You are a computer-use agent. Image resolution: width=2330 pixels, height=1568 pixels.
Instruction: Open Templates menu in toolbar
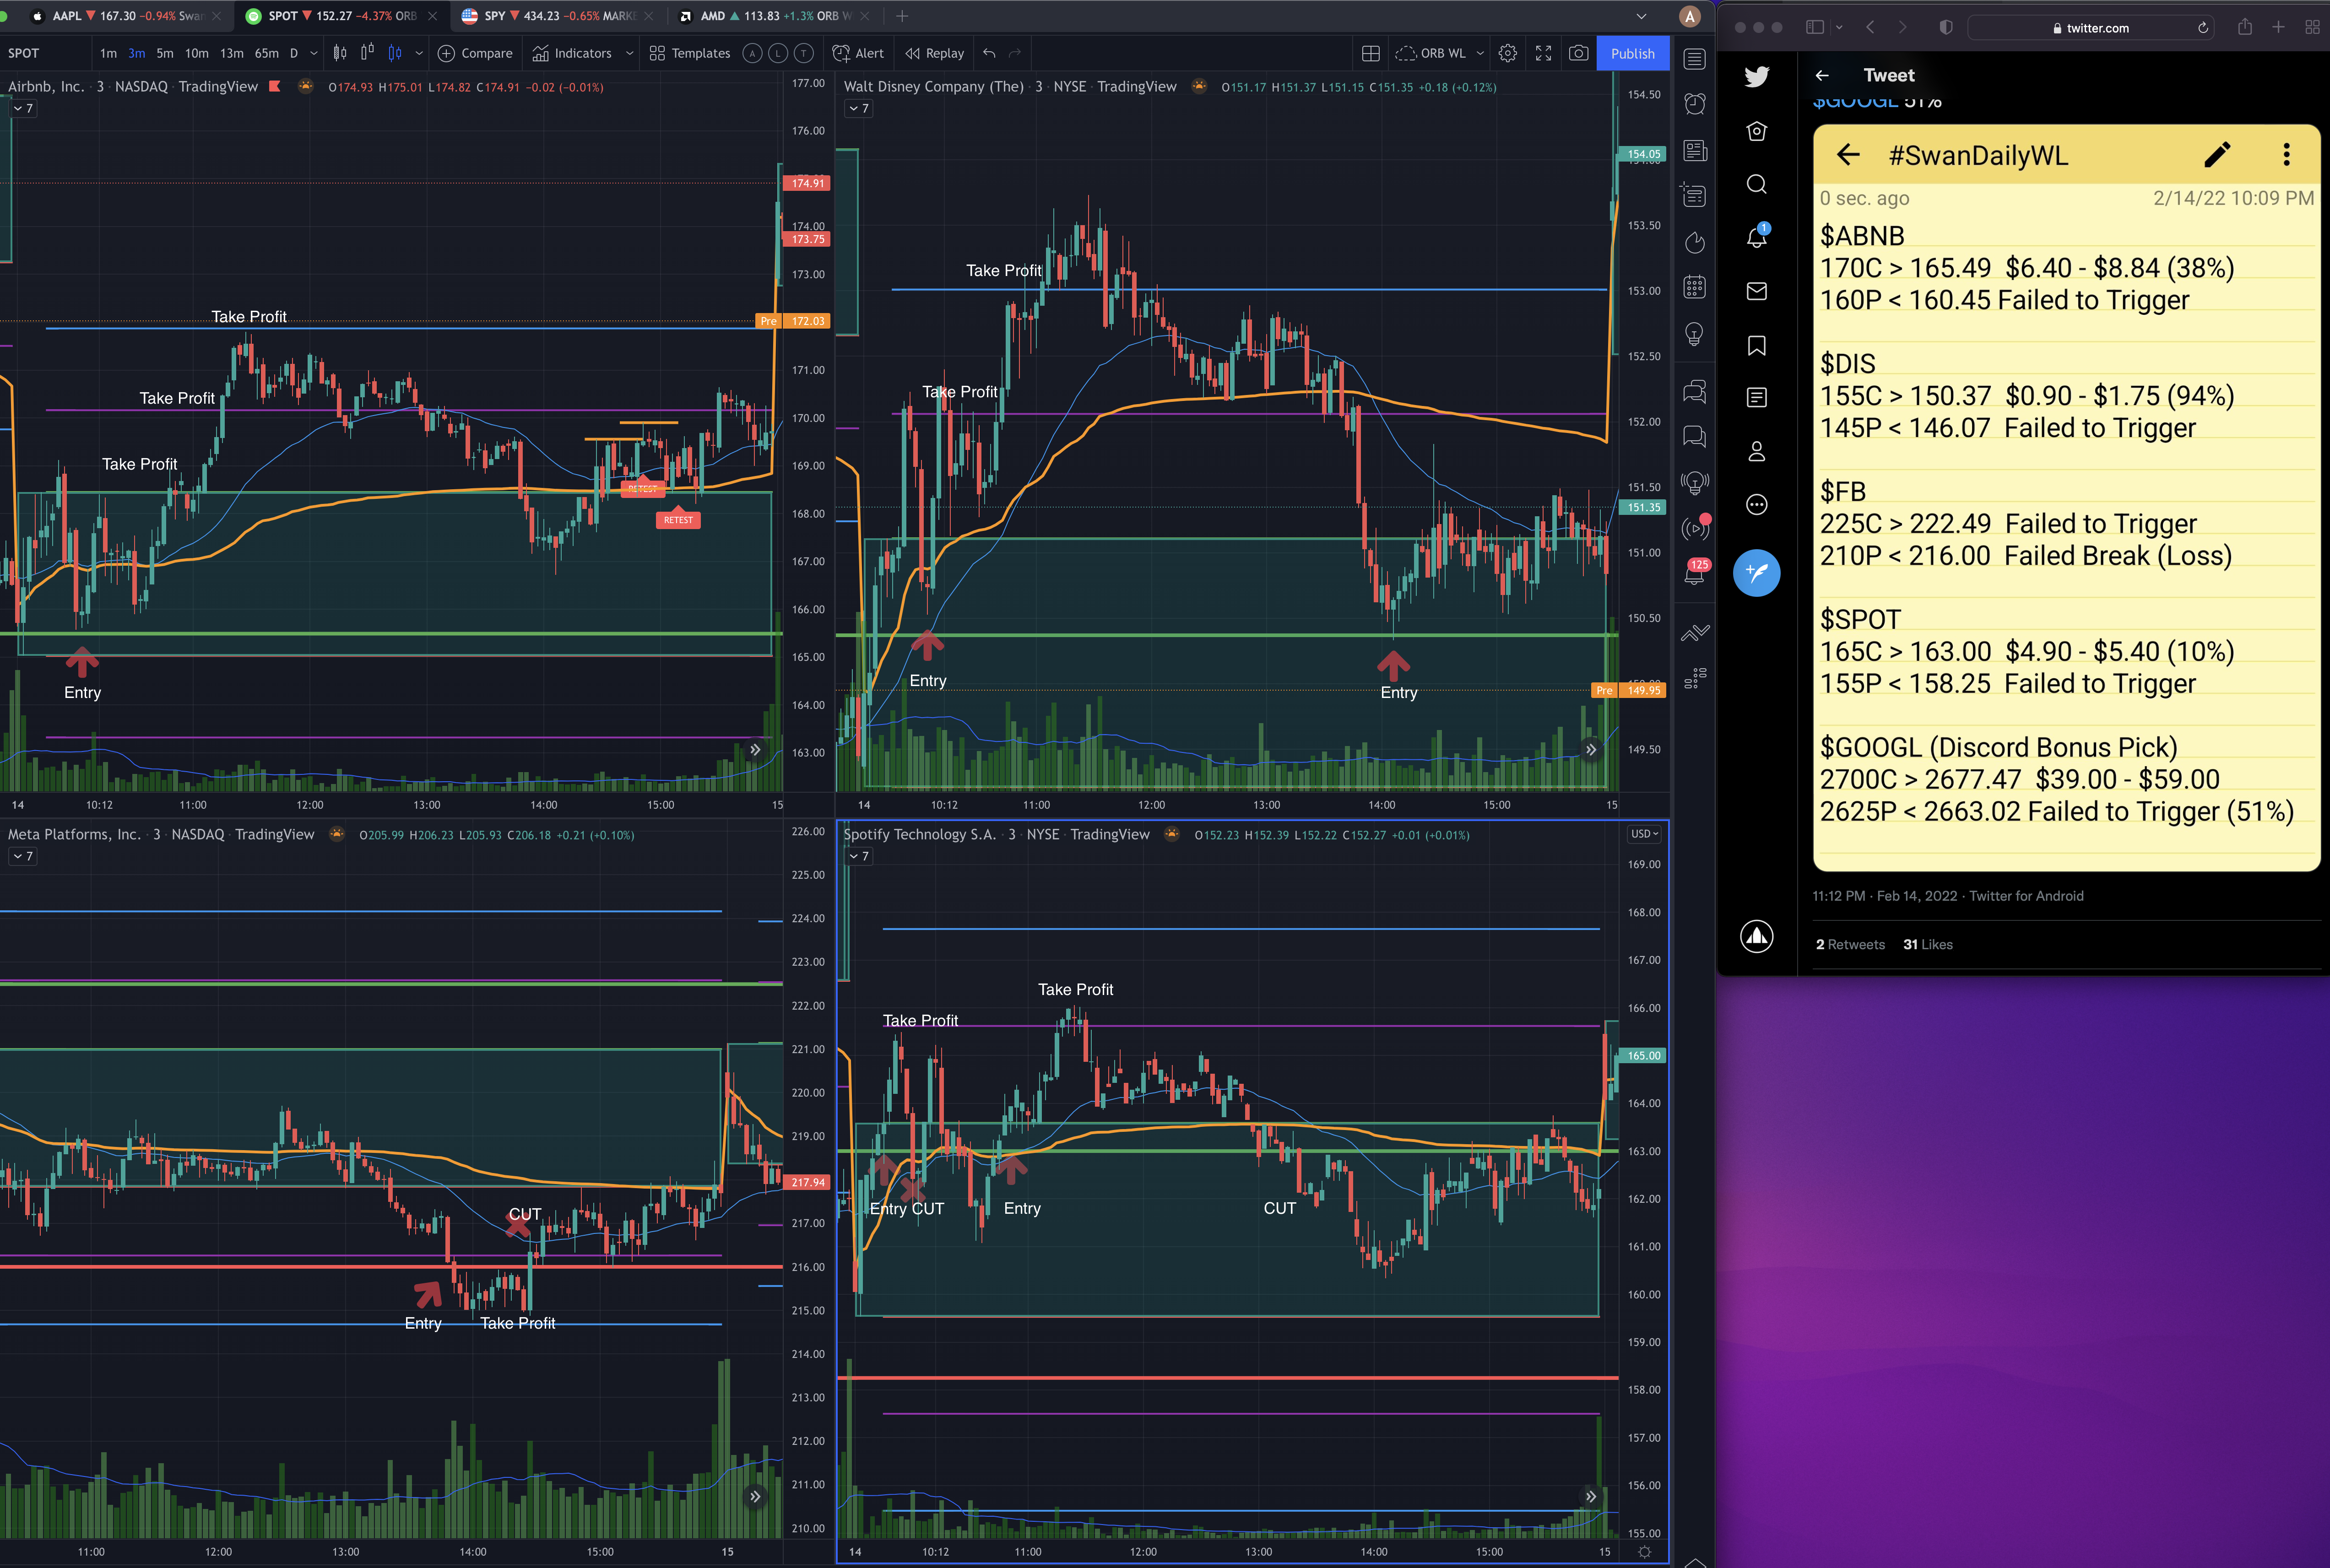point(689,53)
